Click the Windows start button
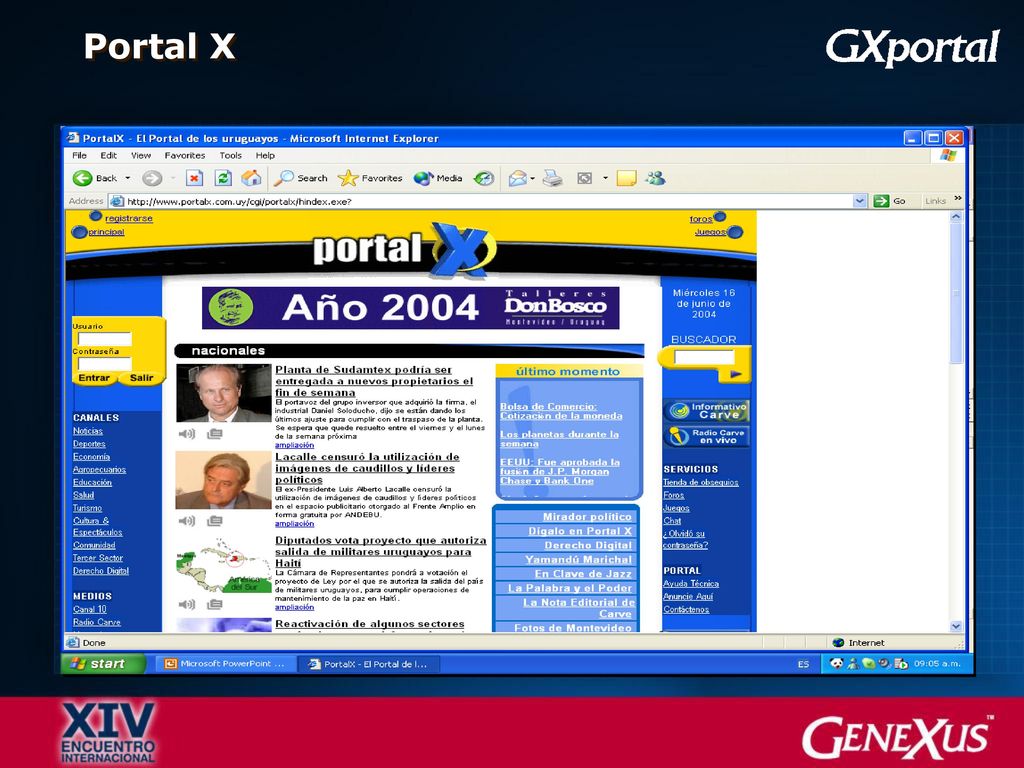The width and height of the screenshot is (1024, 768). 104,664
